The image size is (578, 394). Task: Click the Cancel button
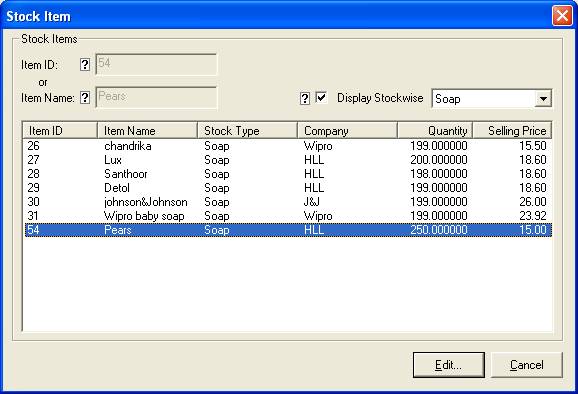tap(527, 365)
